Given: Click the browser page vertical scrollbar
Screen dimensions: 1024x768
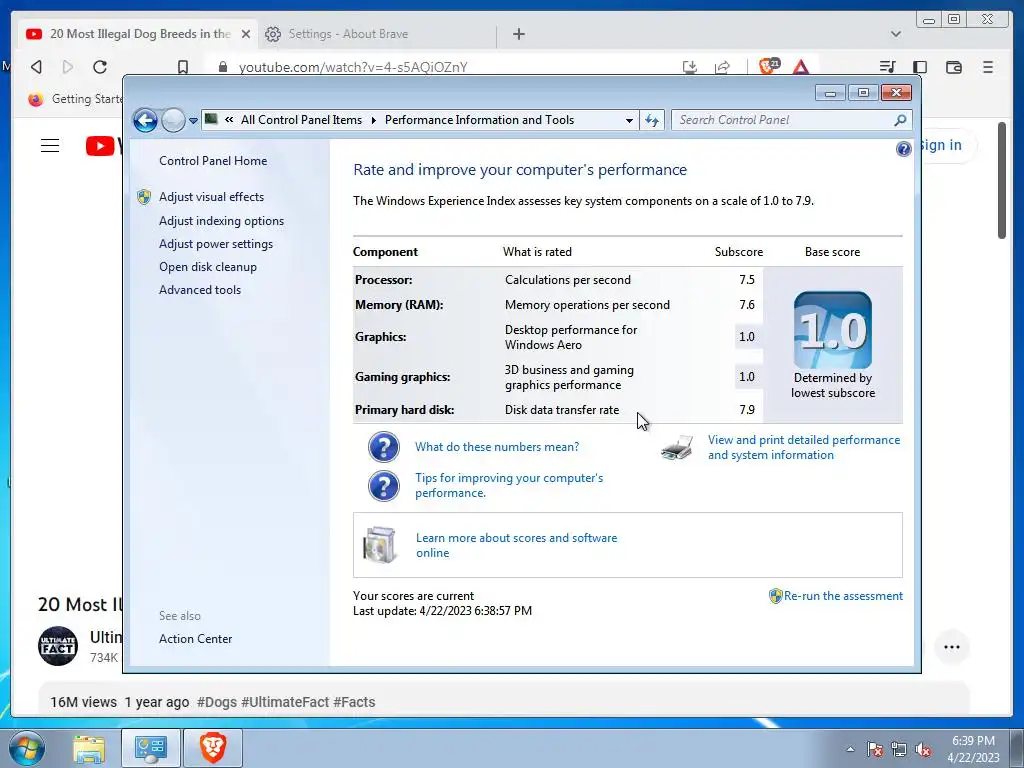Looking at the screenshot, I should (1002, 181).
